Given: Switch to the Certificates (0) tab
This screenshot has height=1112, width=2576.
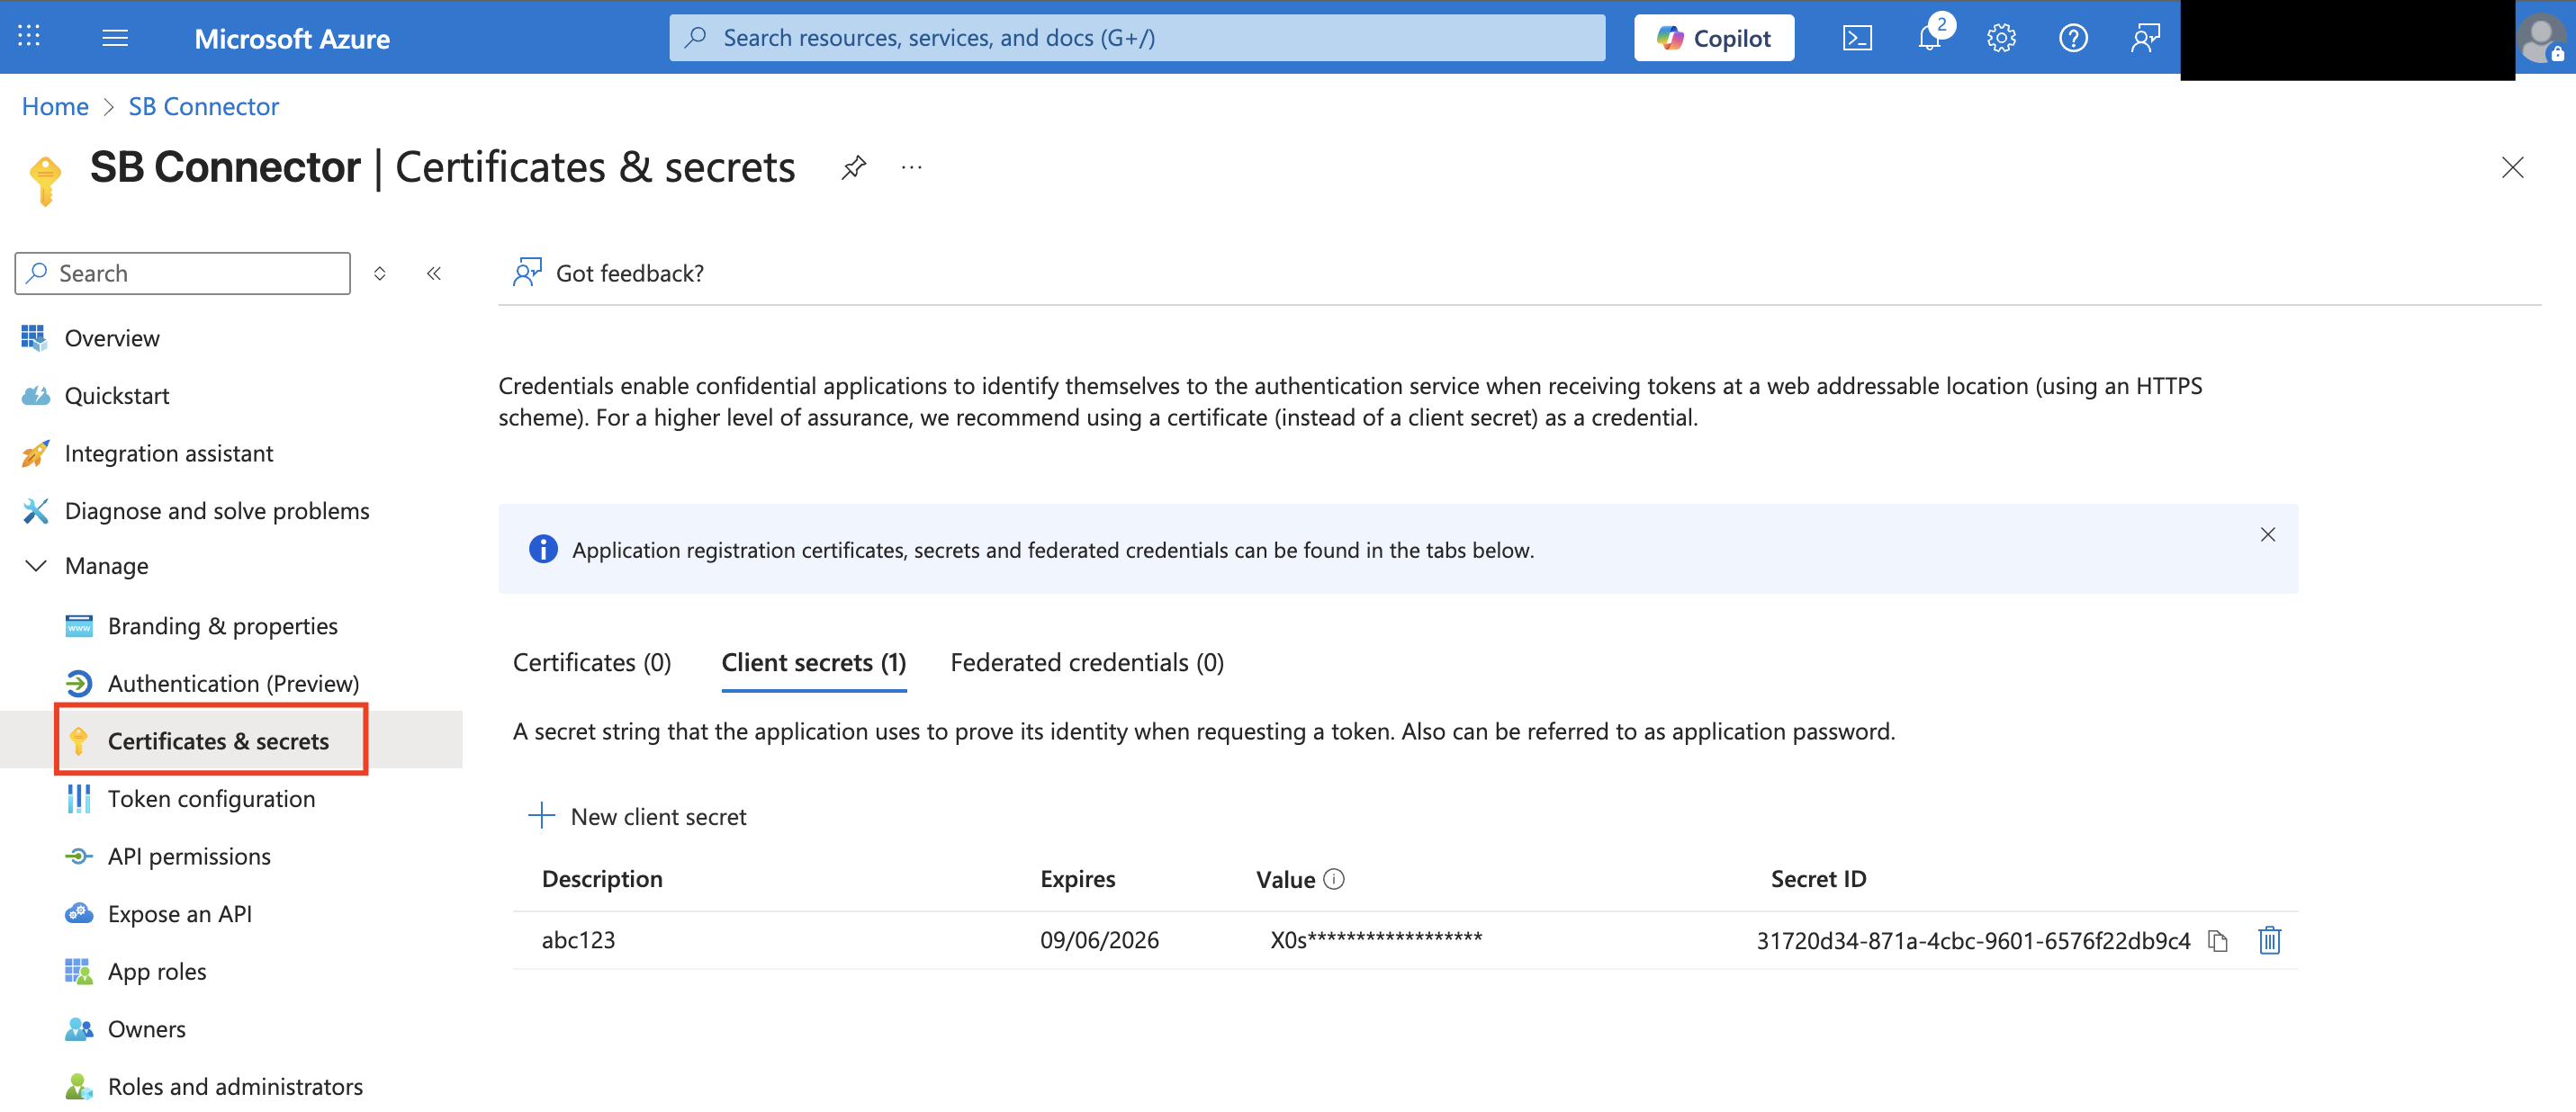Looking at the screenshot, I should coord(592,663).
